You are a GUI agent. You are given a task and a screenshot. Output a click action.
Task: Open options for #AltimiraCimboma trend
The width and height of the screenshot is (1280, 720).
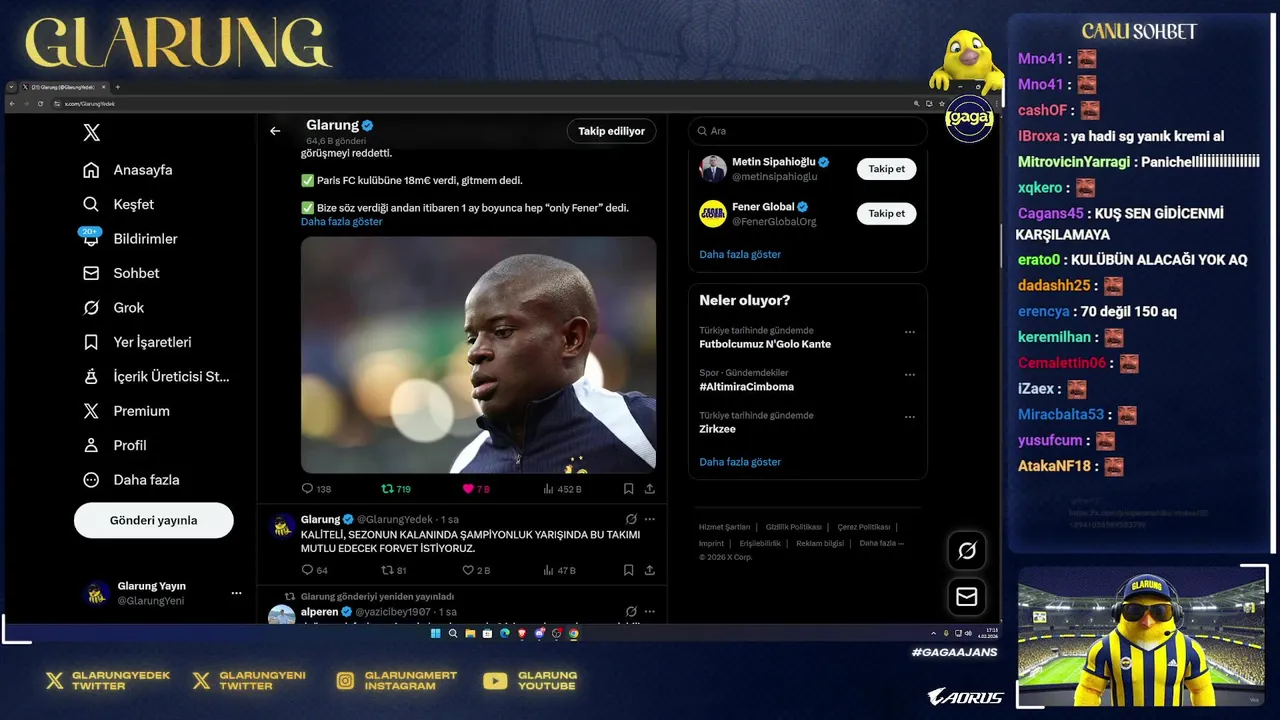point(909,375)
